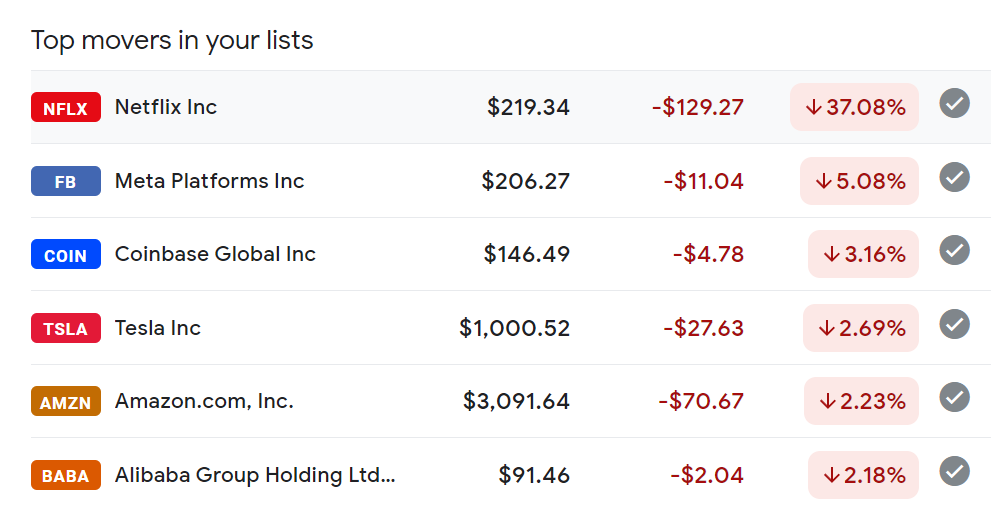The height and width of the screenshot is (522, 1003).
Task: Toggle the Alibaba Group checkmark
Action: (954, 471)
